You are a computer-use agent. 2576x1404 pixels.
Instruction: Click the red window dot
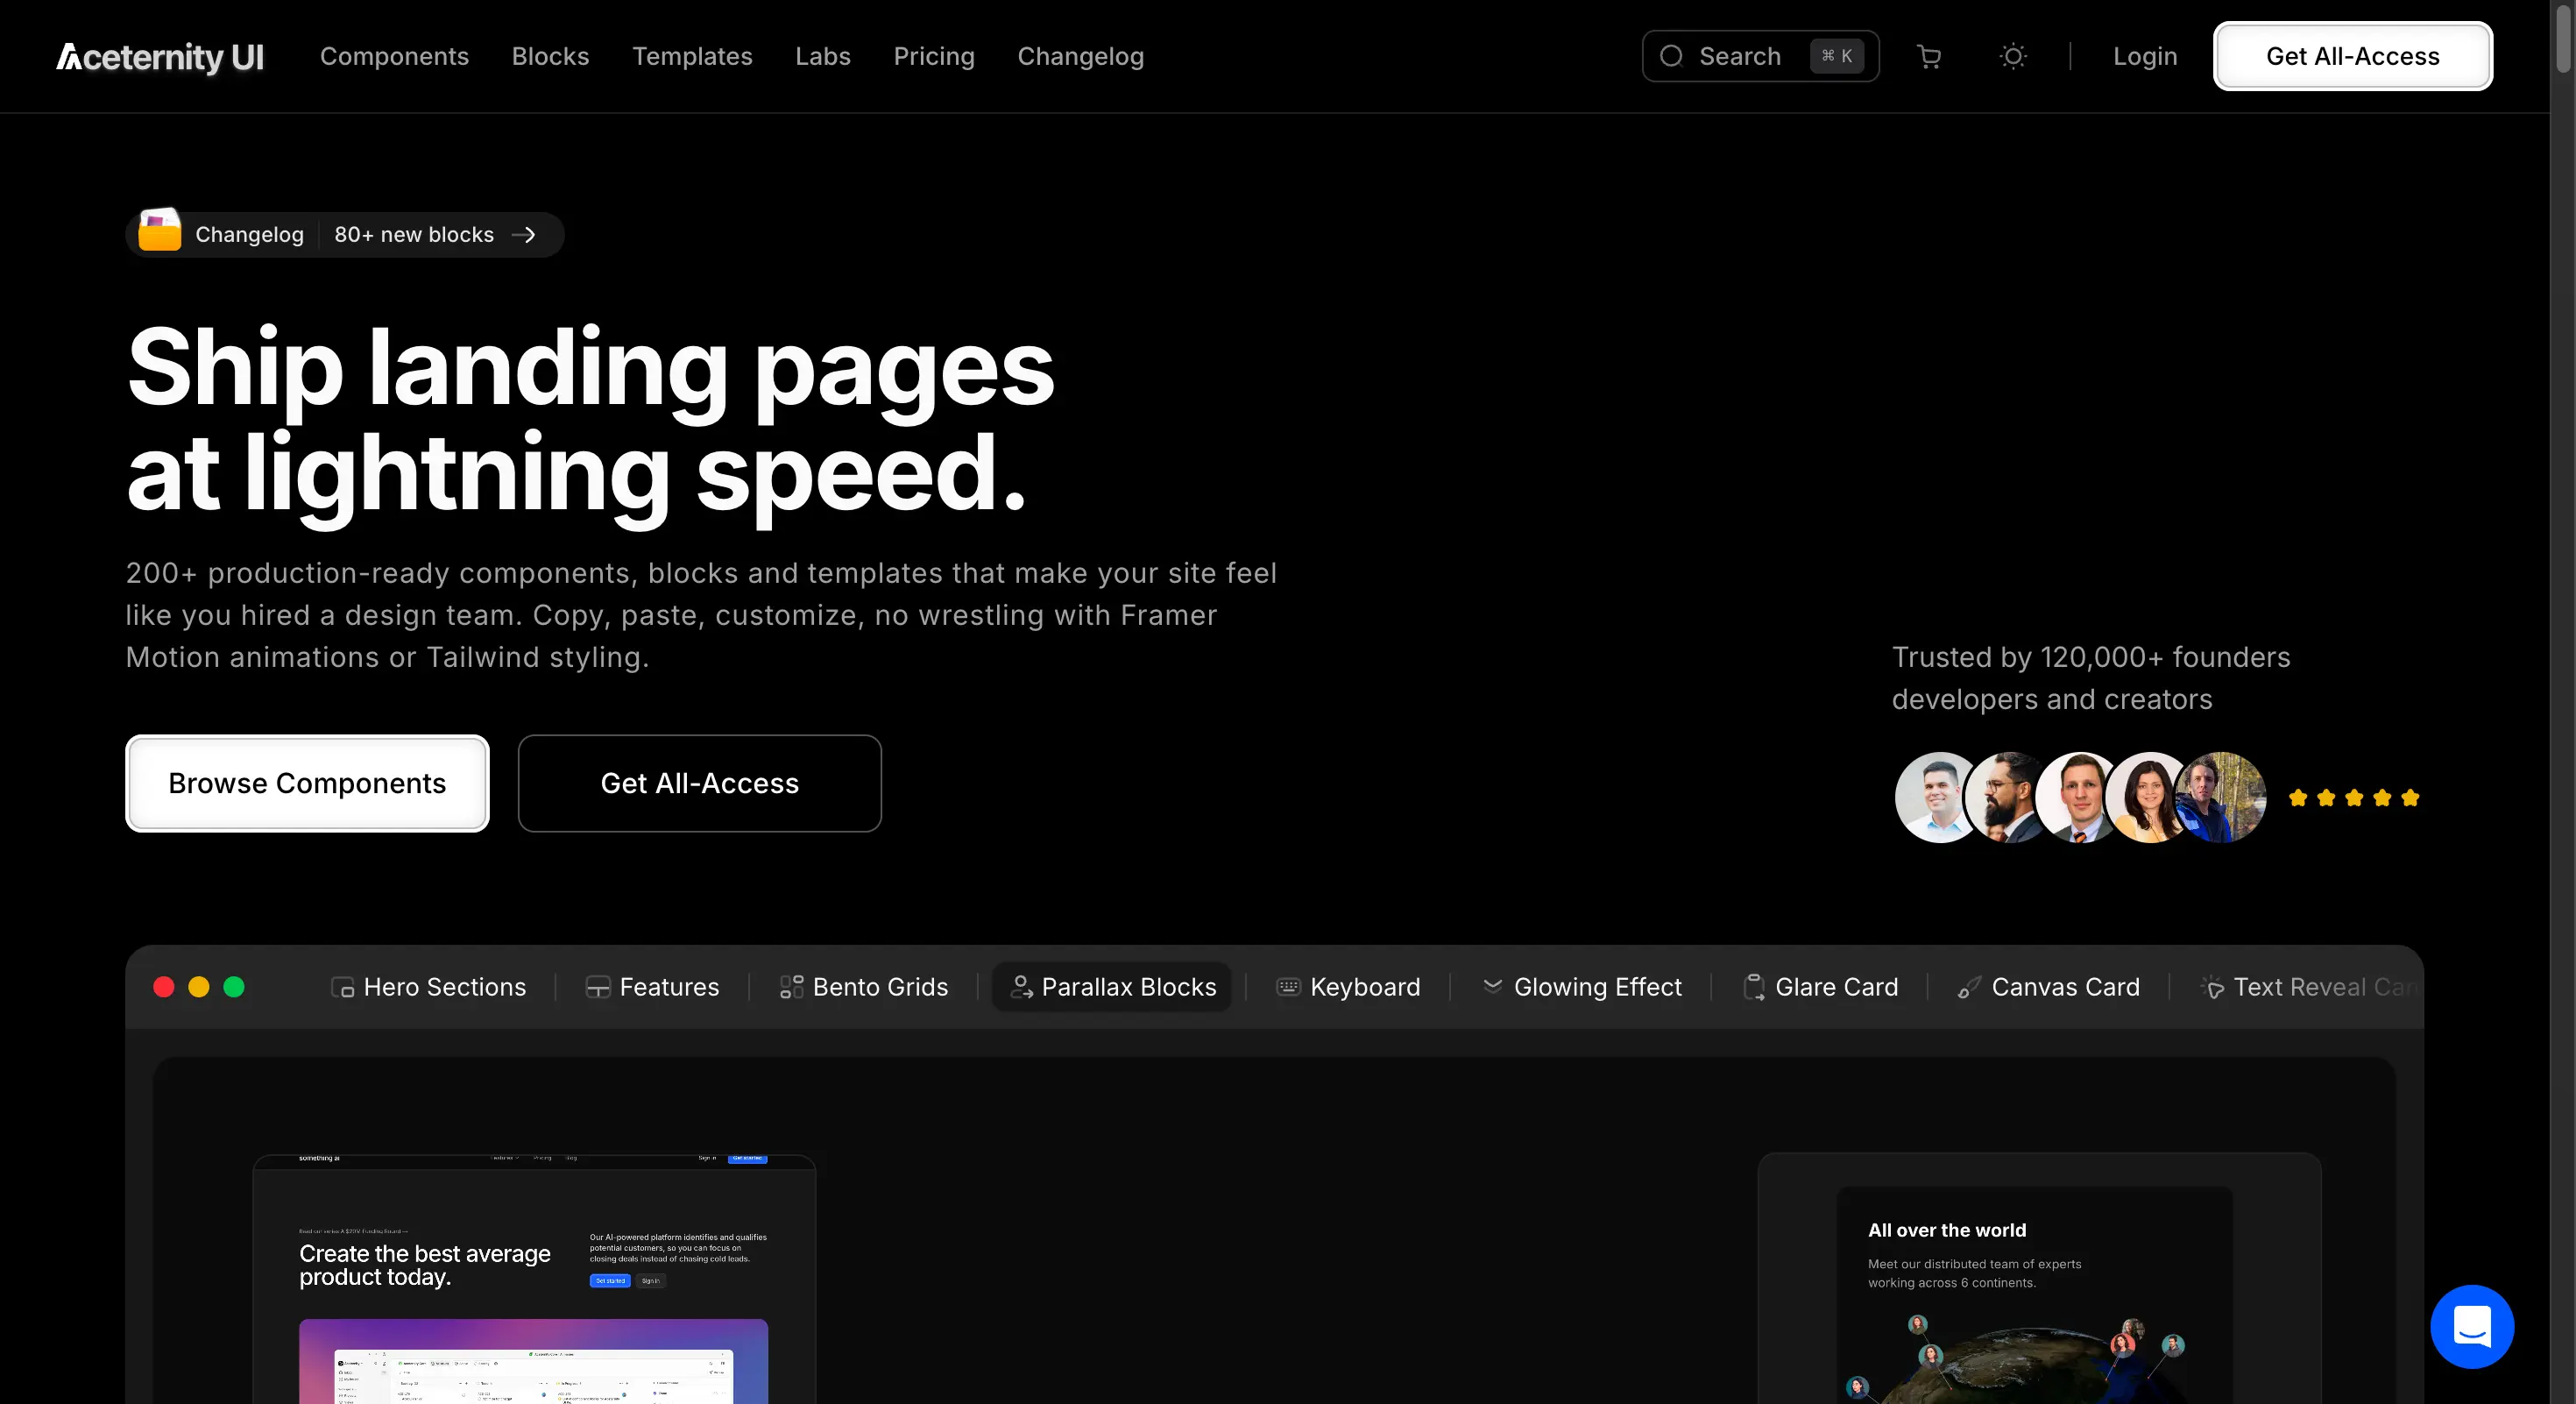164,988
